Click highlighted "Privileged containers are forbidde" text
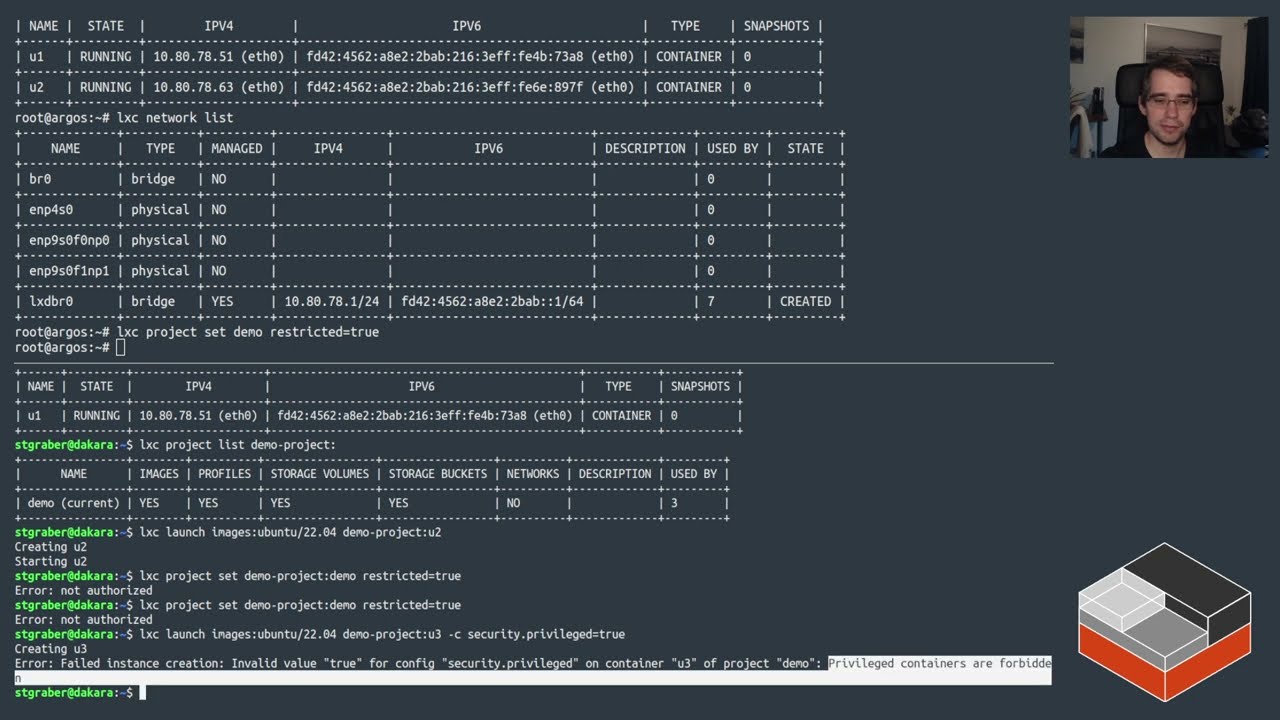 coord(939,663)
